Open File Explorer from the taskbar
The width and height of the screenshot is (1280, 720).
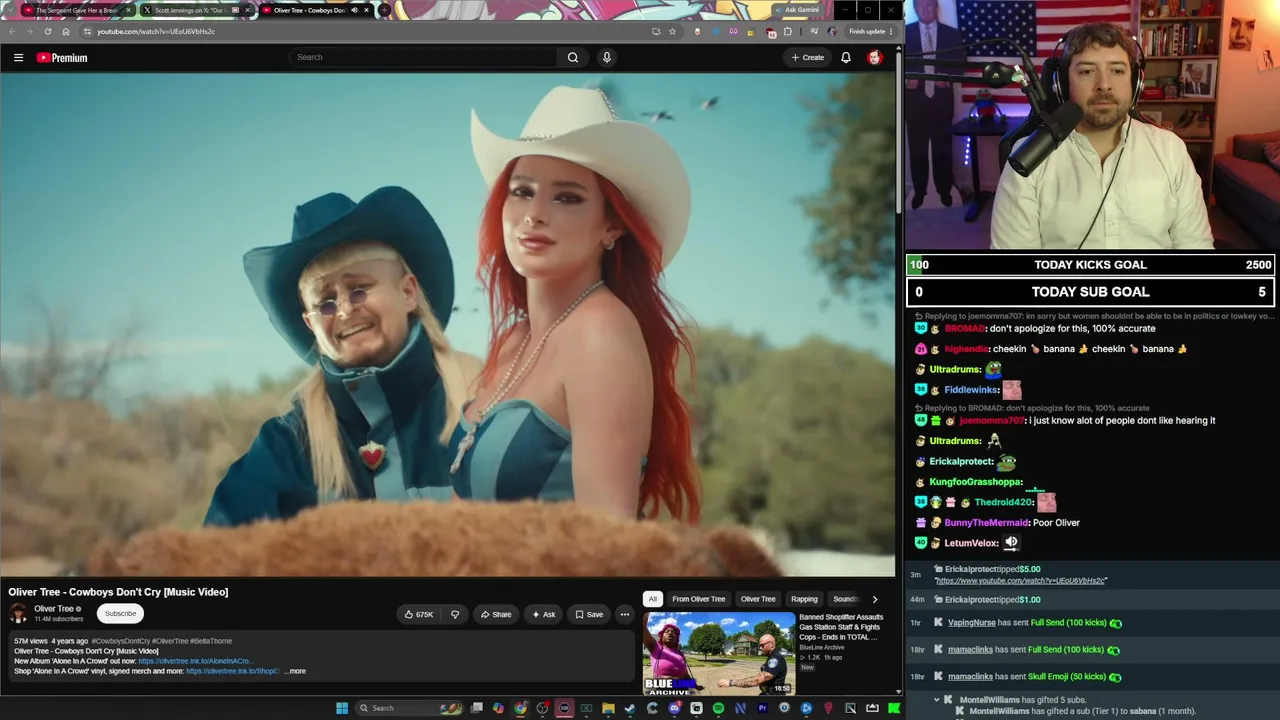[608, 708]
